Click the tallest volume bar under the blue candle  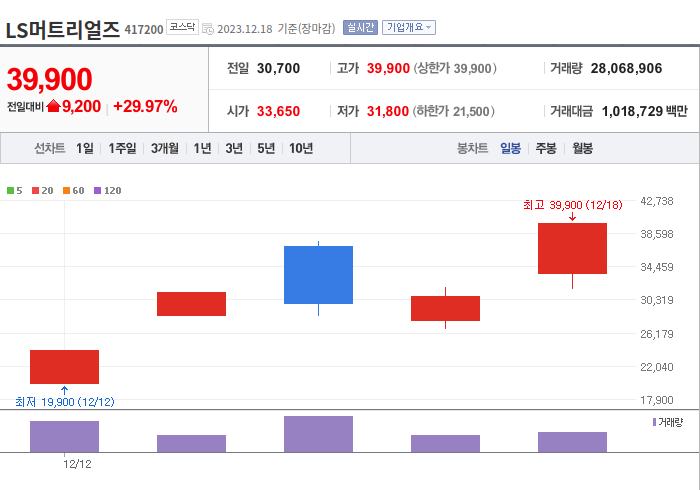(318, 434)
